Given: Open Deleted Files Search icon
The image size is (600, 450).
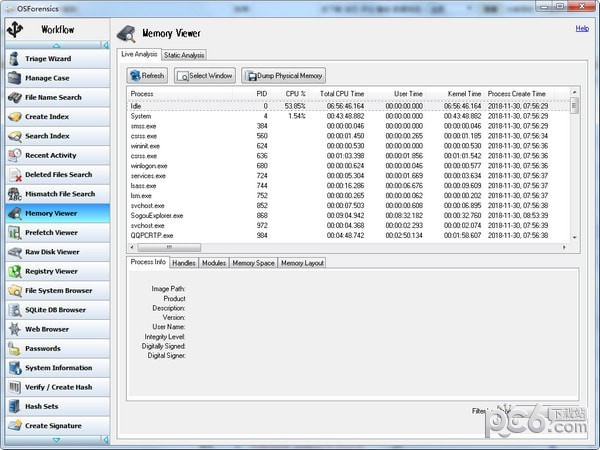Looking at the screenshot, I should click(15, 175).
